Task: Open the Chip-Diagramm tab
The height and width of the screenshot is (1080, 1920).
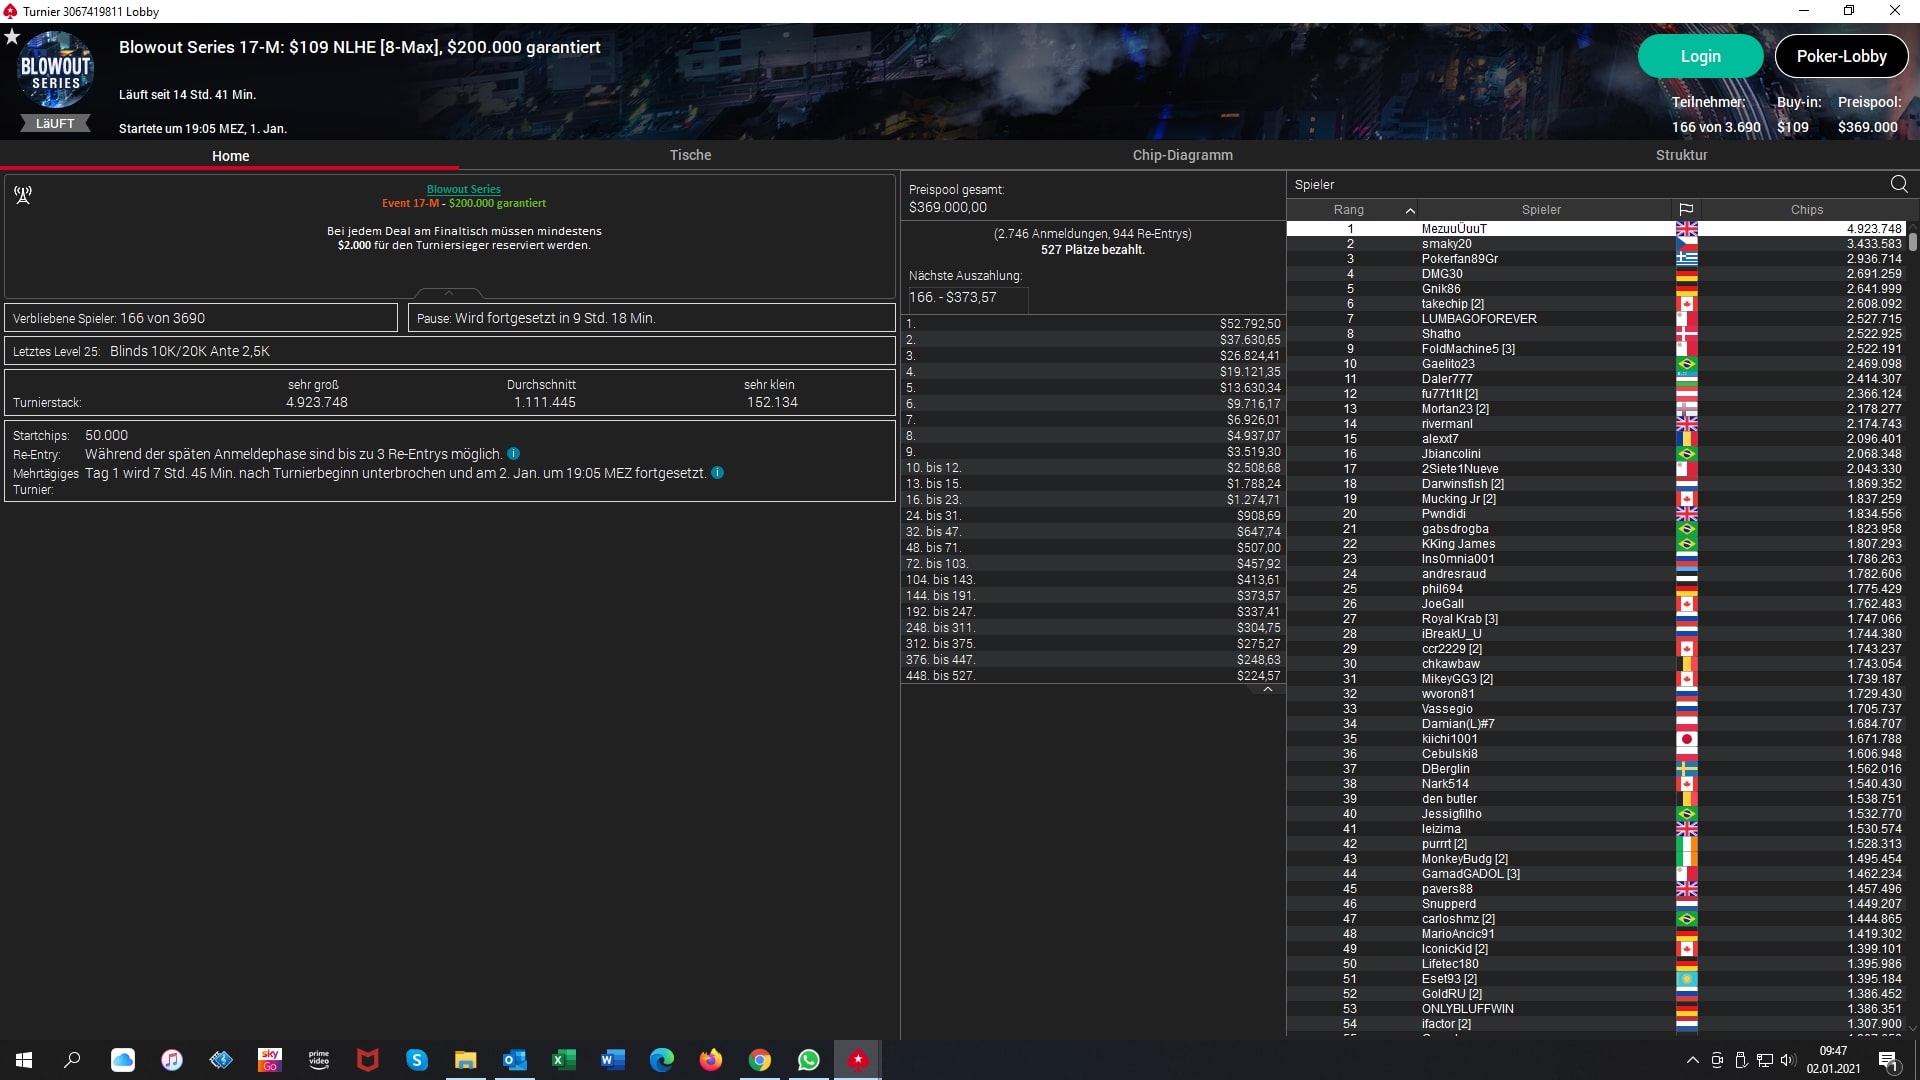Action: coord(1182,155)
